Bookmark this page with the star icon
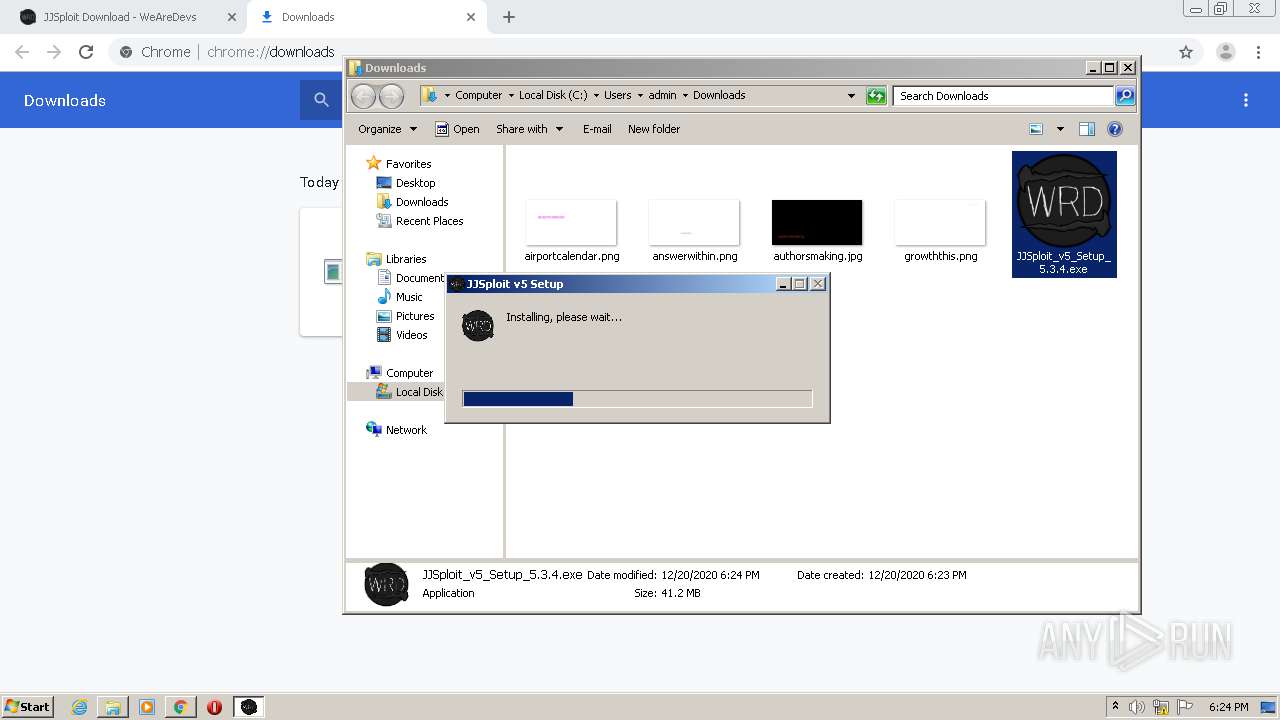Image resolution: width=1280 pixels, height=720 pixels. pos(1186,52)
